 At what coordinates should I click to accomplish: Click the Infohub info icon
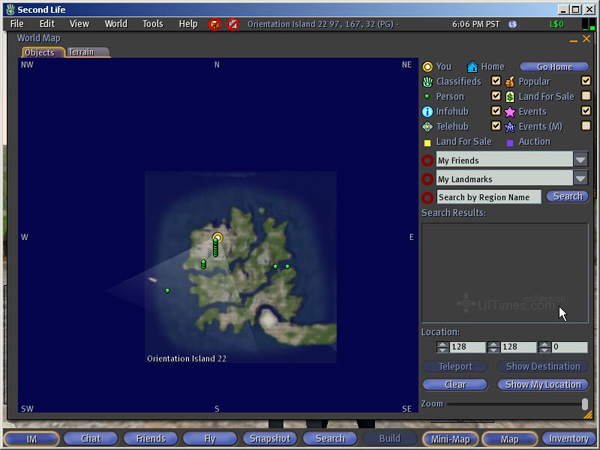(427, 112)
